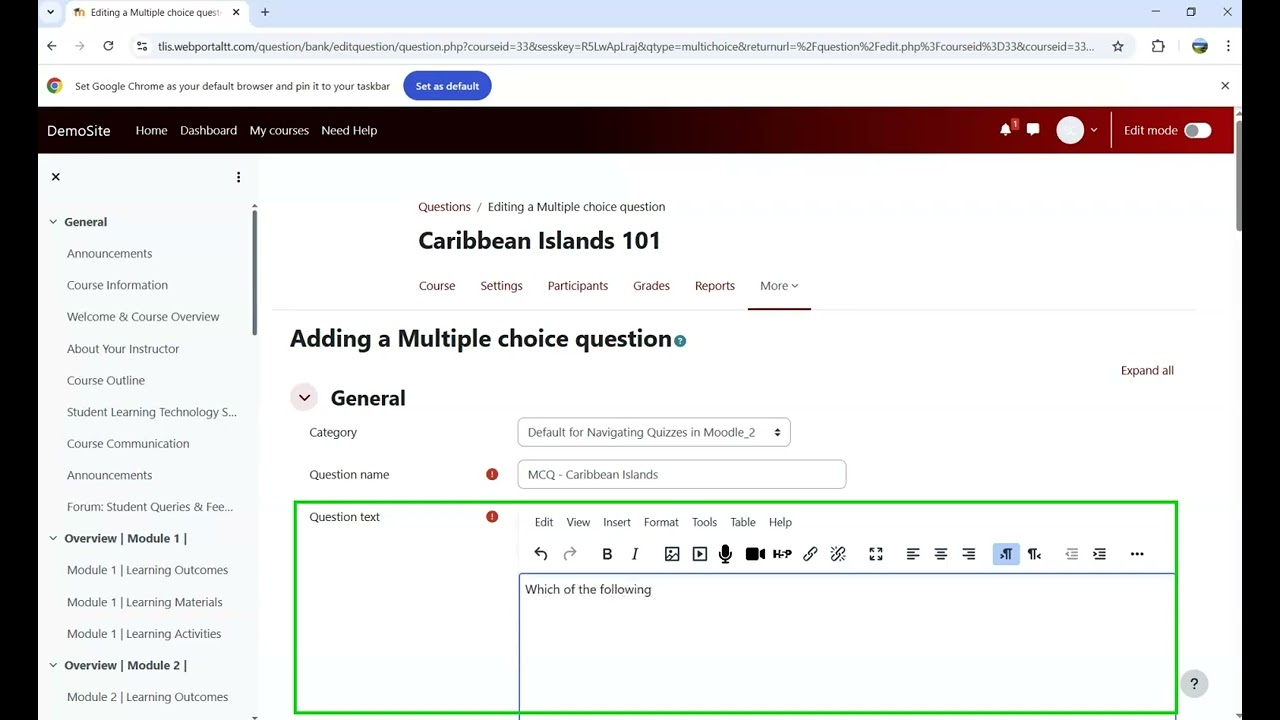Open Dashboard in the top navigation
1280x720 pixels.
pyautogui.click(x=208, y=130)
